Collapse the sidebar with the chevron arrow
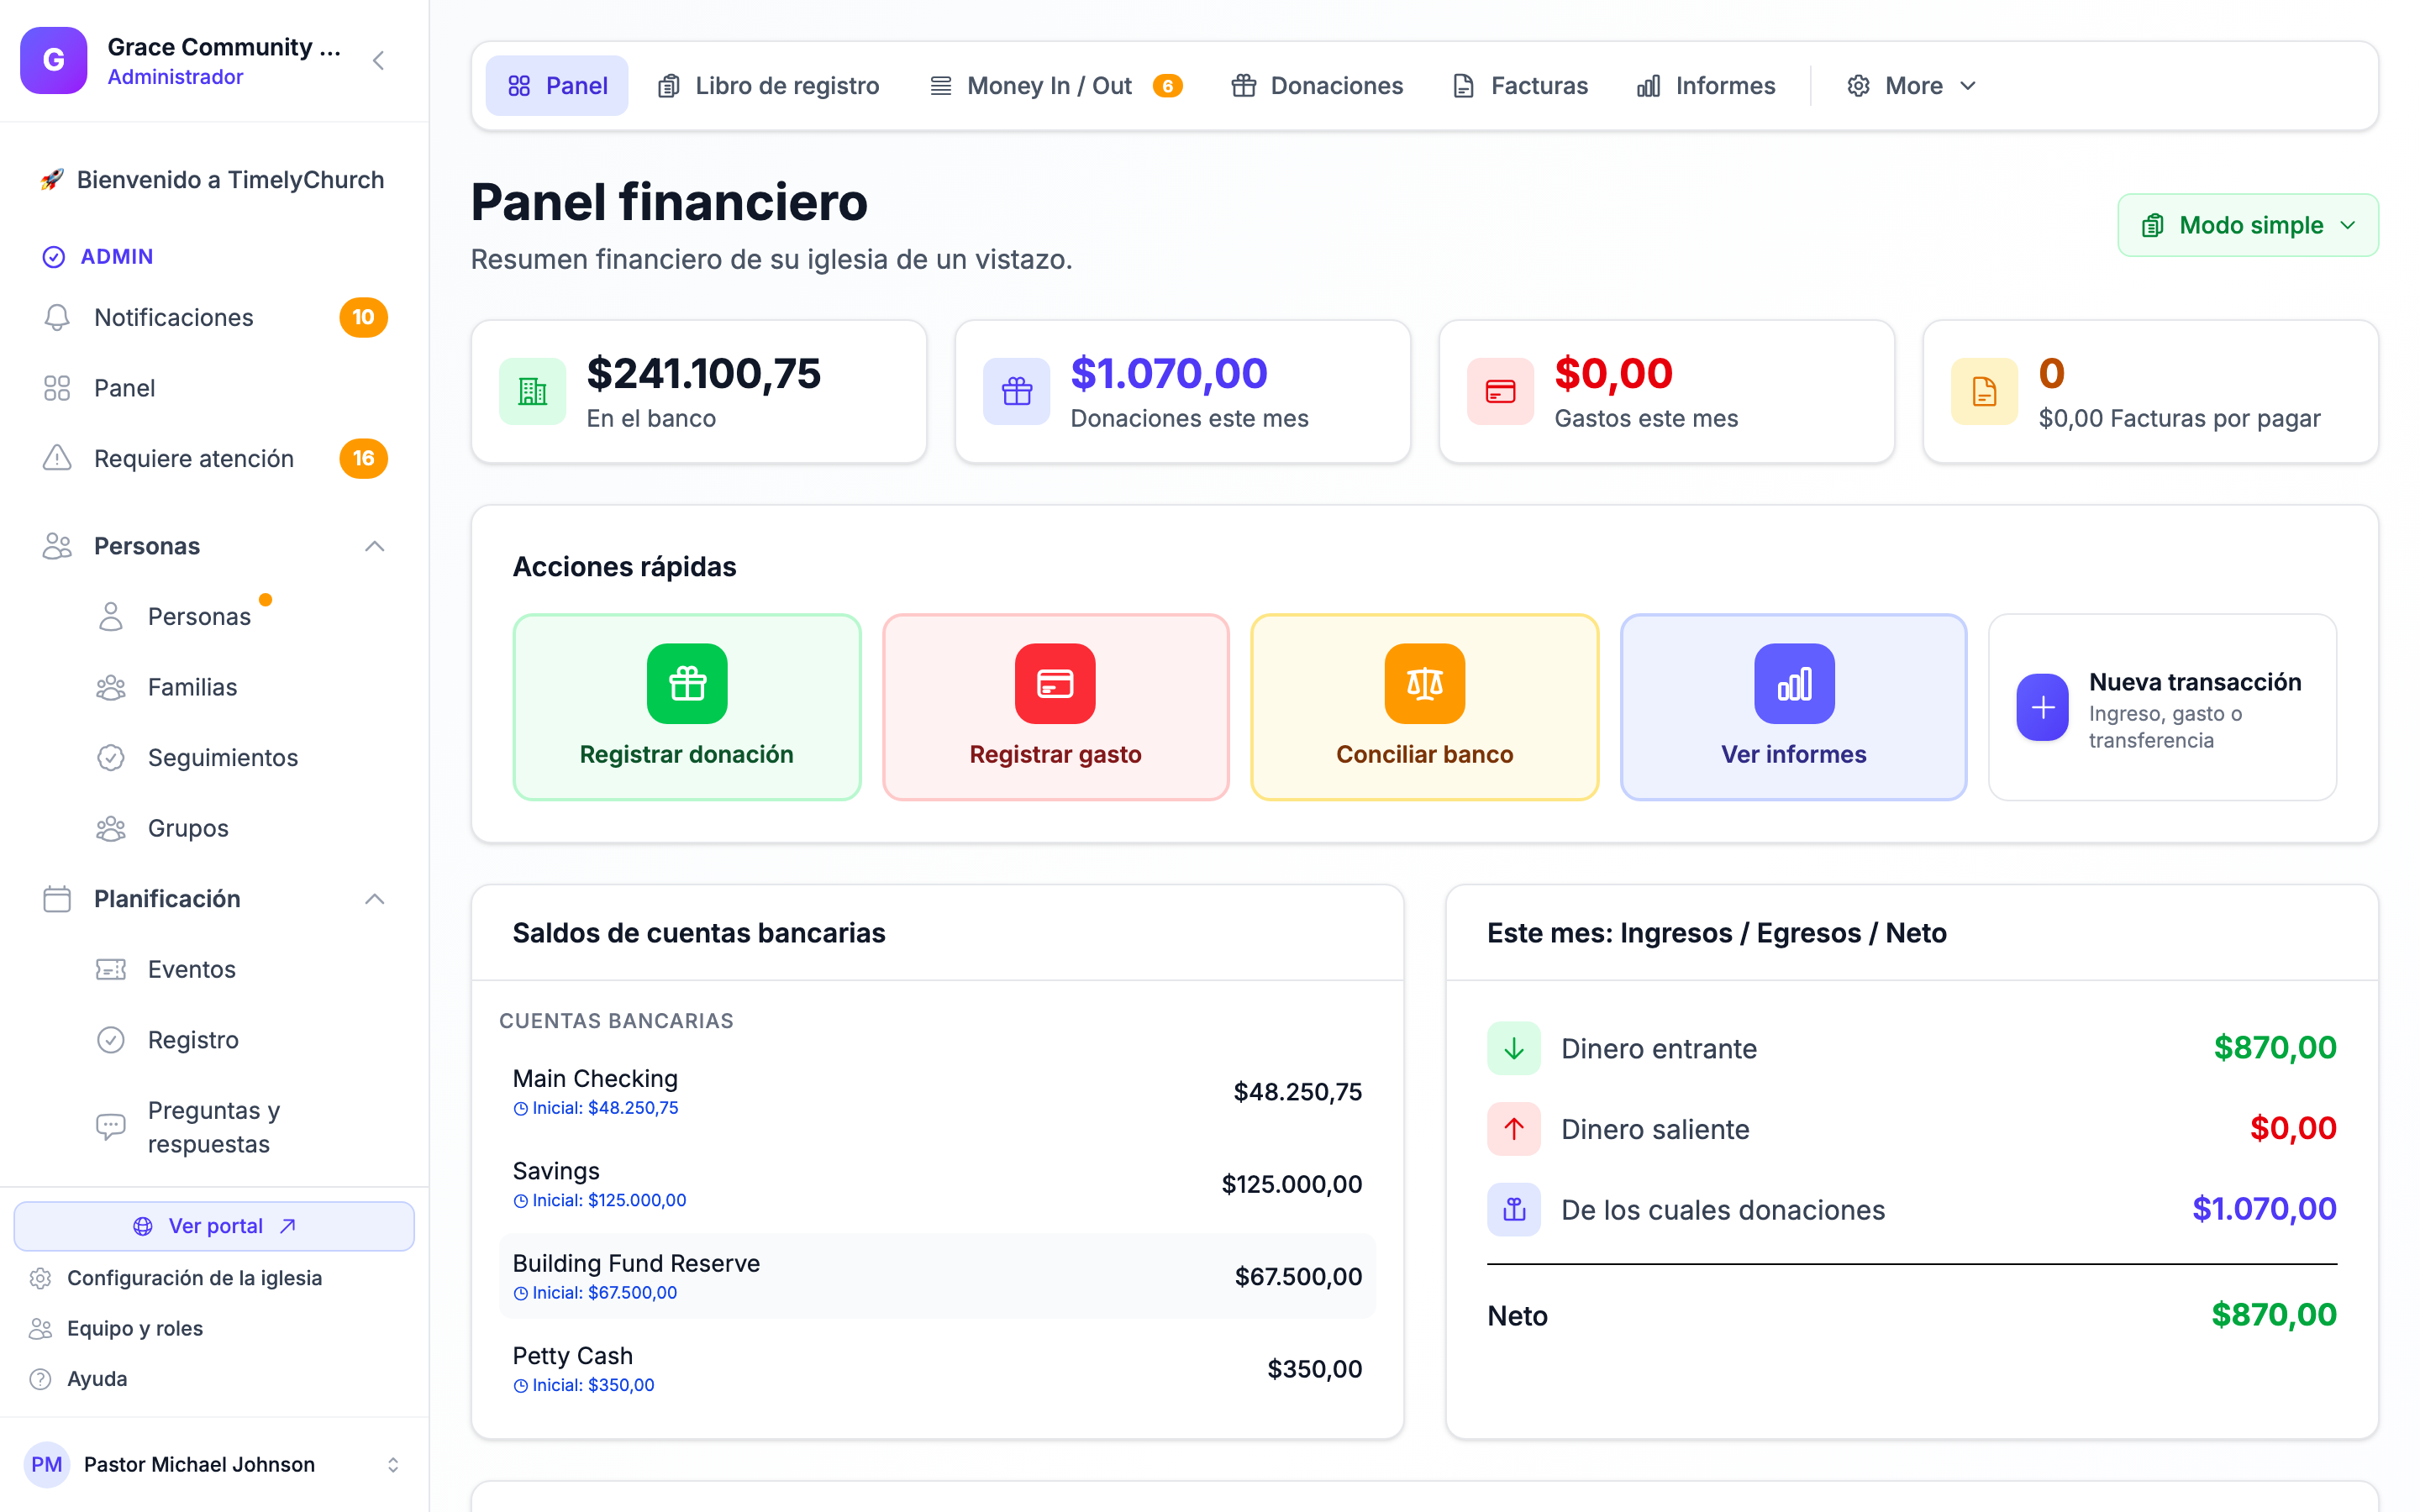Screen dimensions: 2420x1512 378,61
